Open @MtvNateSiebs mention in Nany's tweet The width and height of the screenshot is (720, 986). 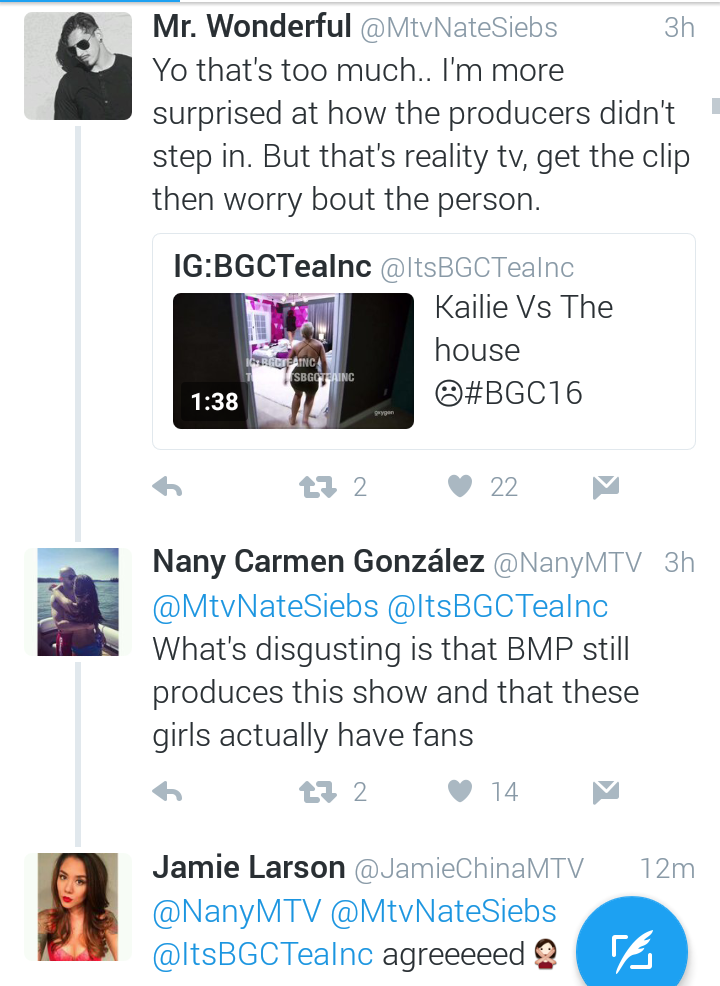(x=265, y=607)
